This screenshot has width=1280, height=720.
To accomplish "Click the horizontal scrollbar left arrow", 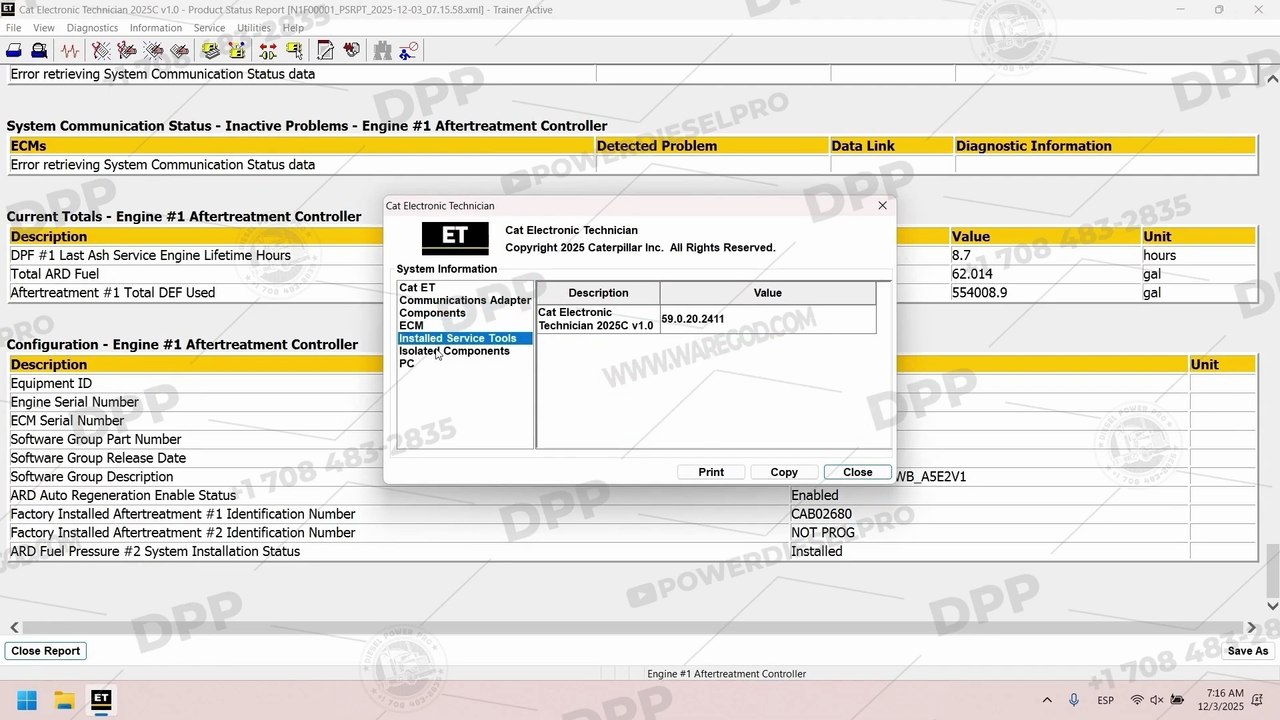I will [14, 627].
